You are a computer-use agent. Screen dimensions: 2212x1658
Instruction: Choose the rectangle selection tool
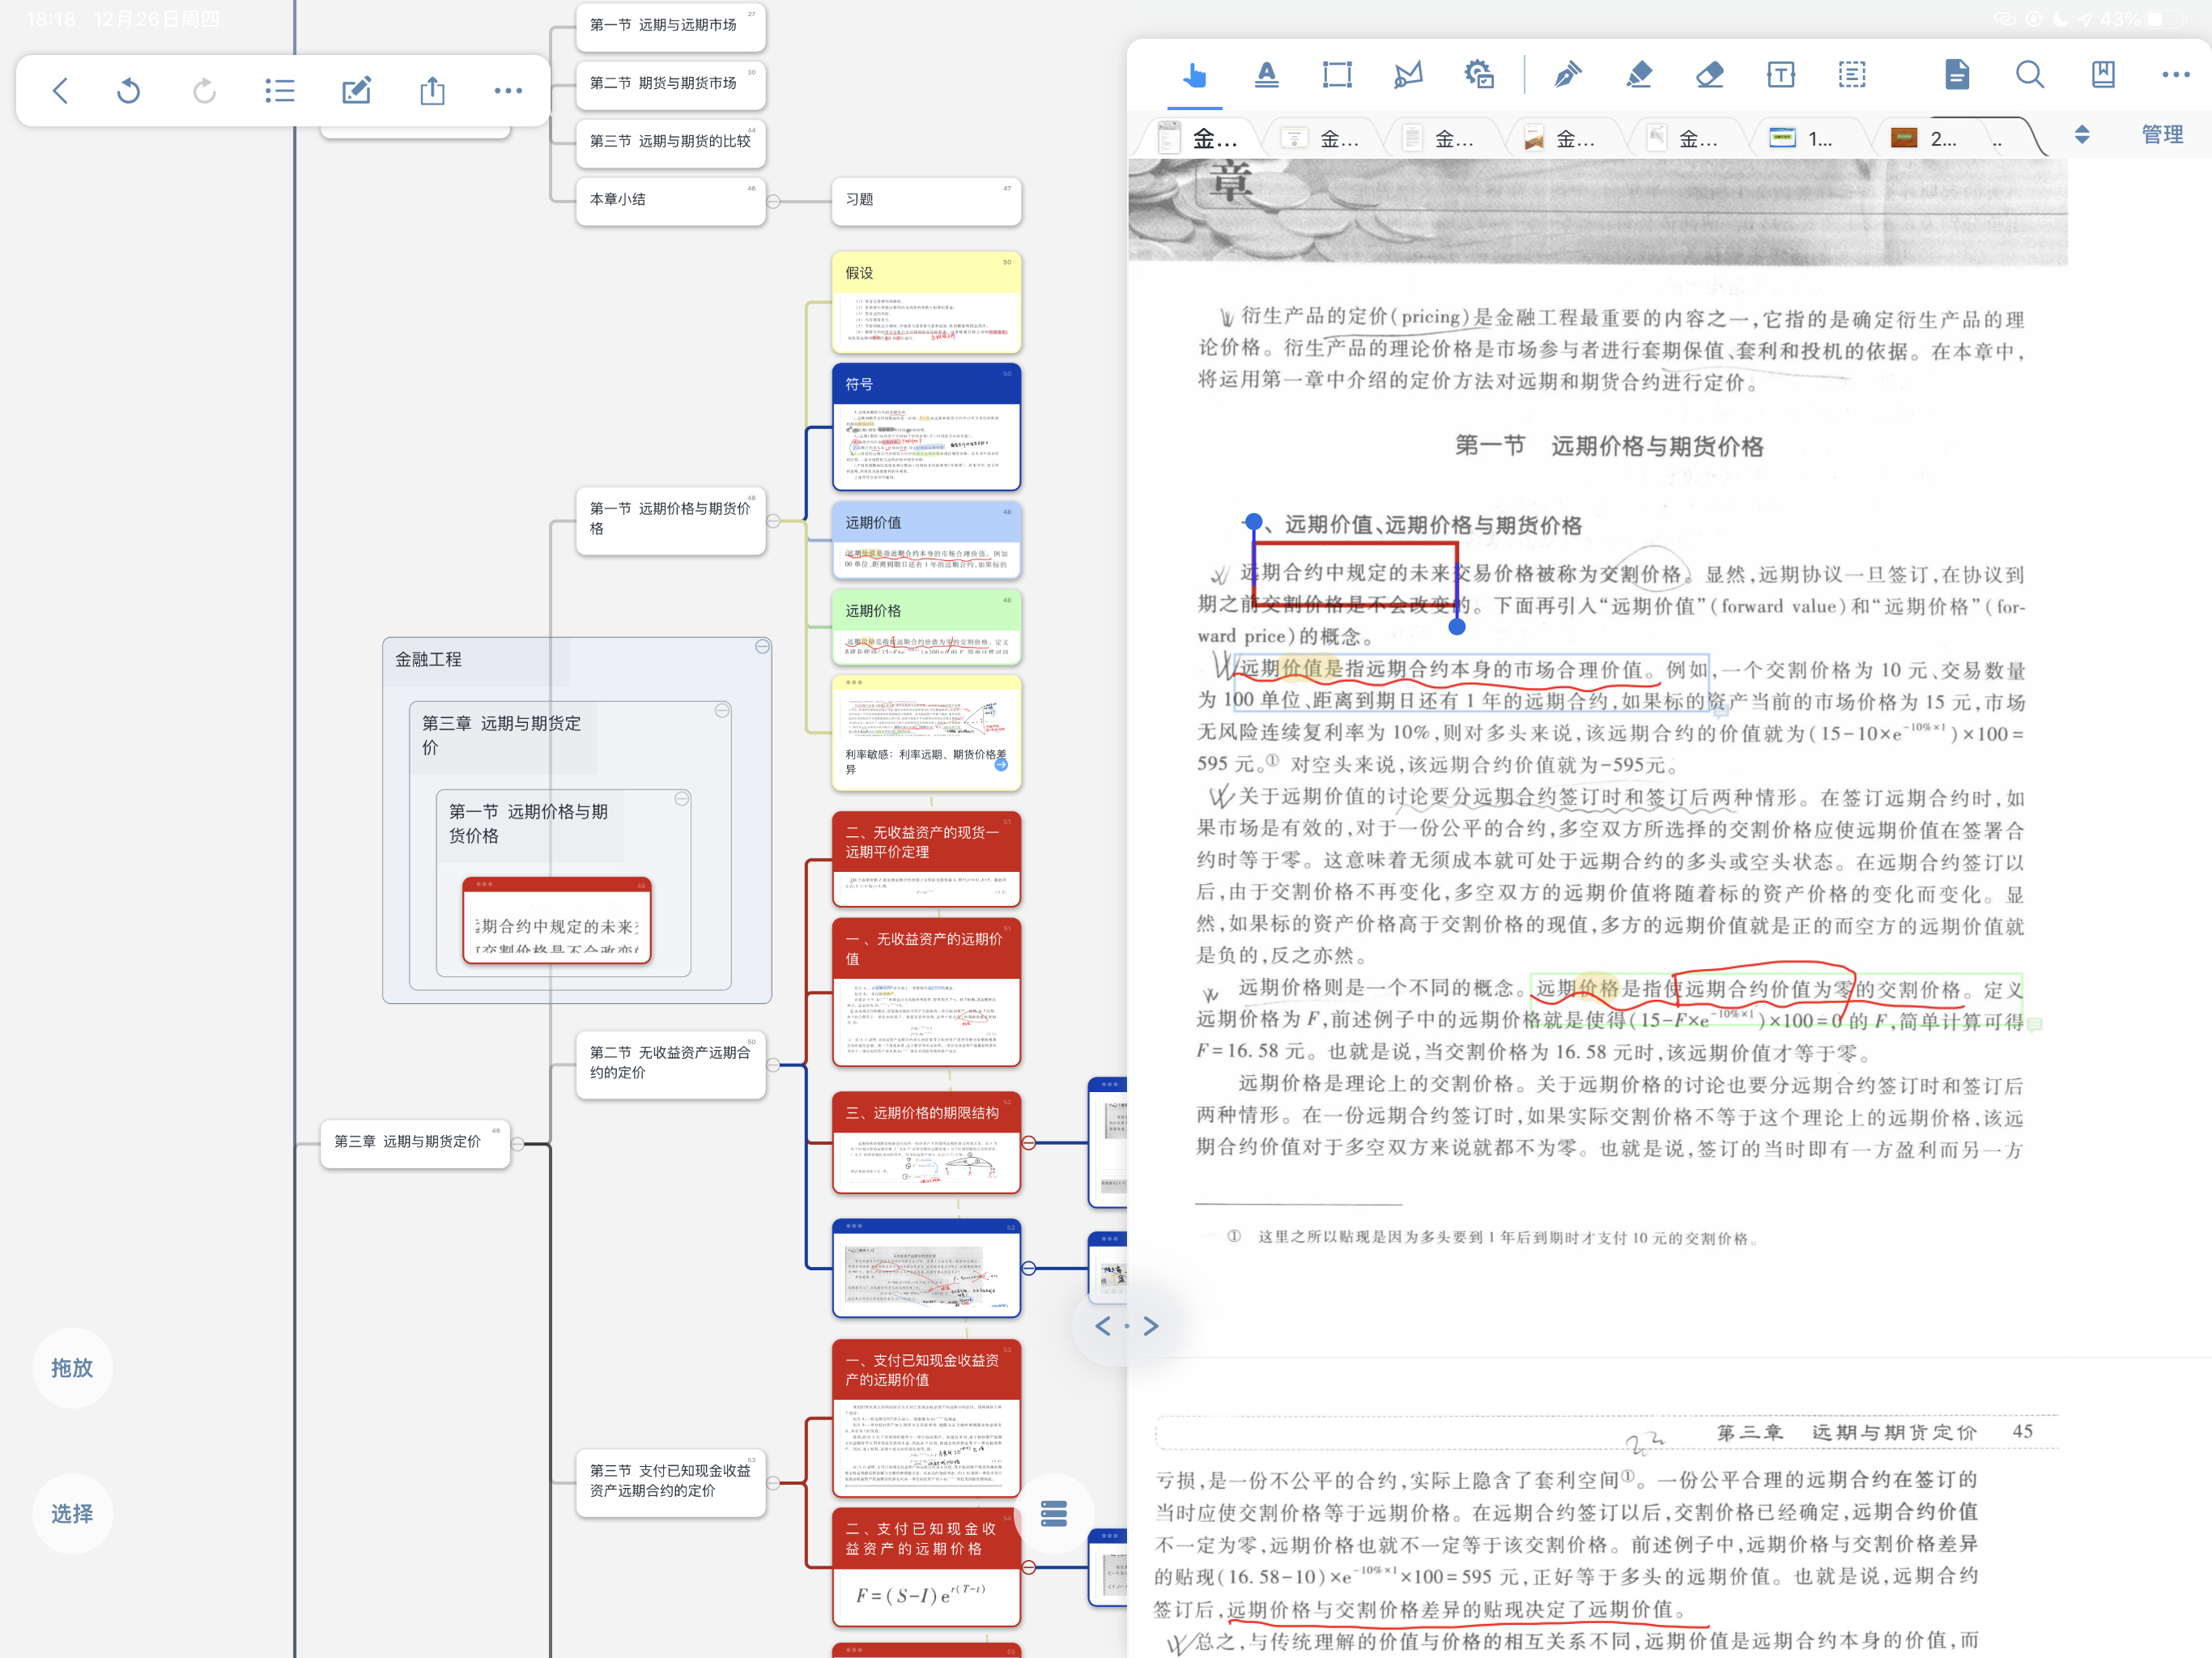[1337, 75]
